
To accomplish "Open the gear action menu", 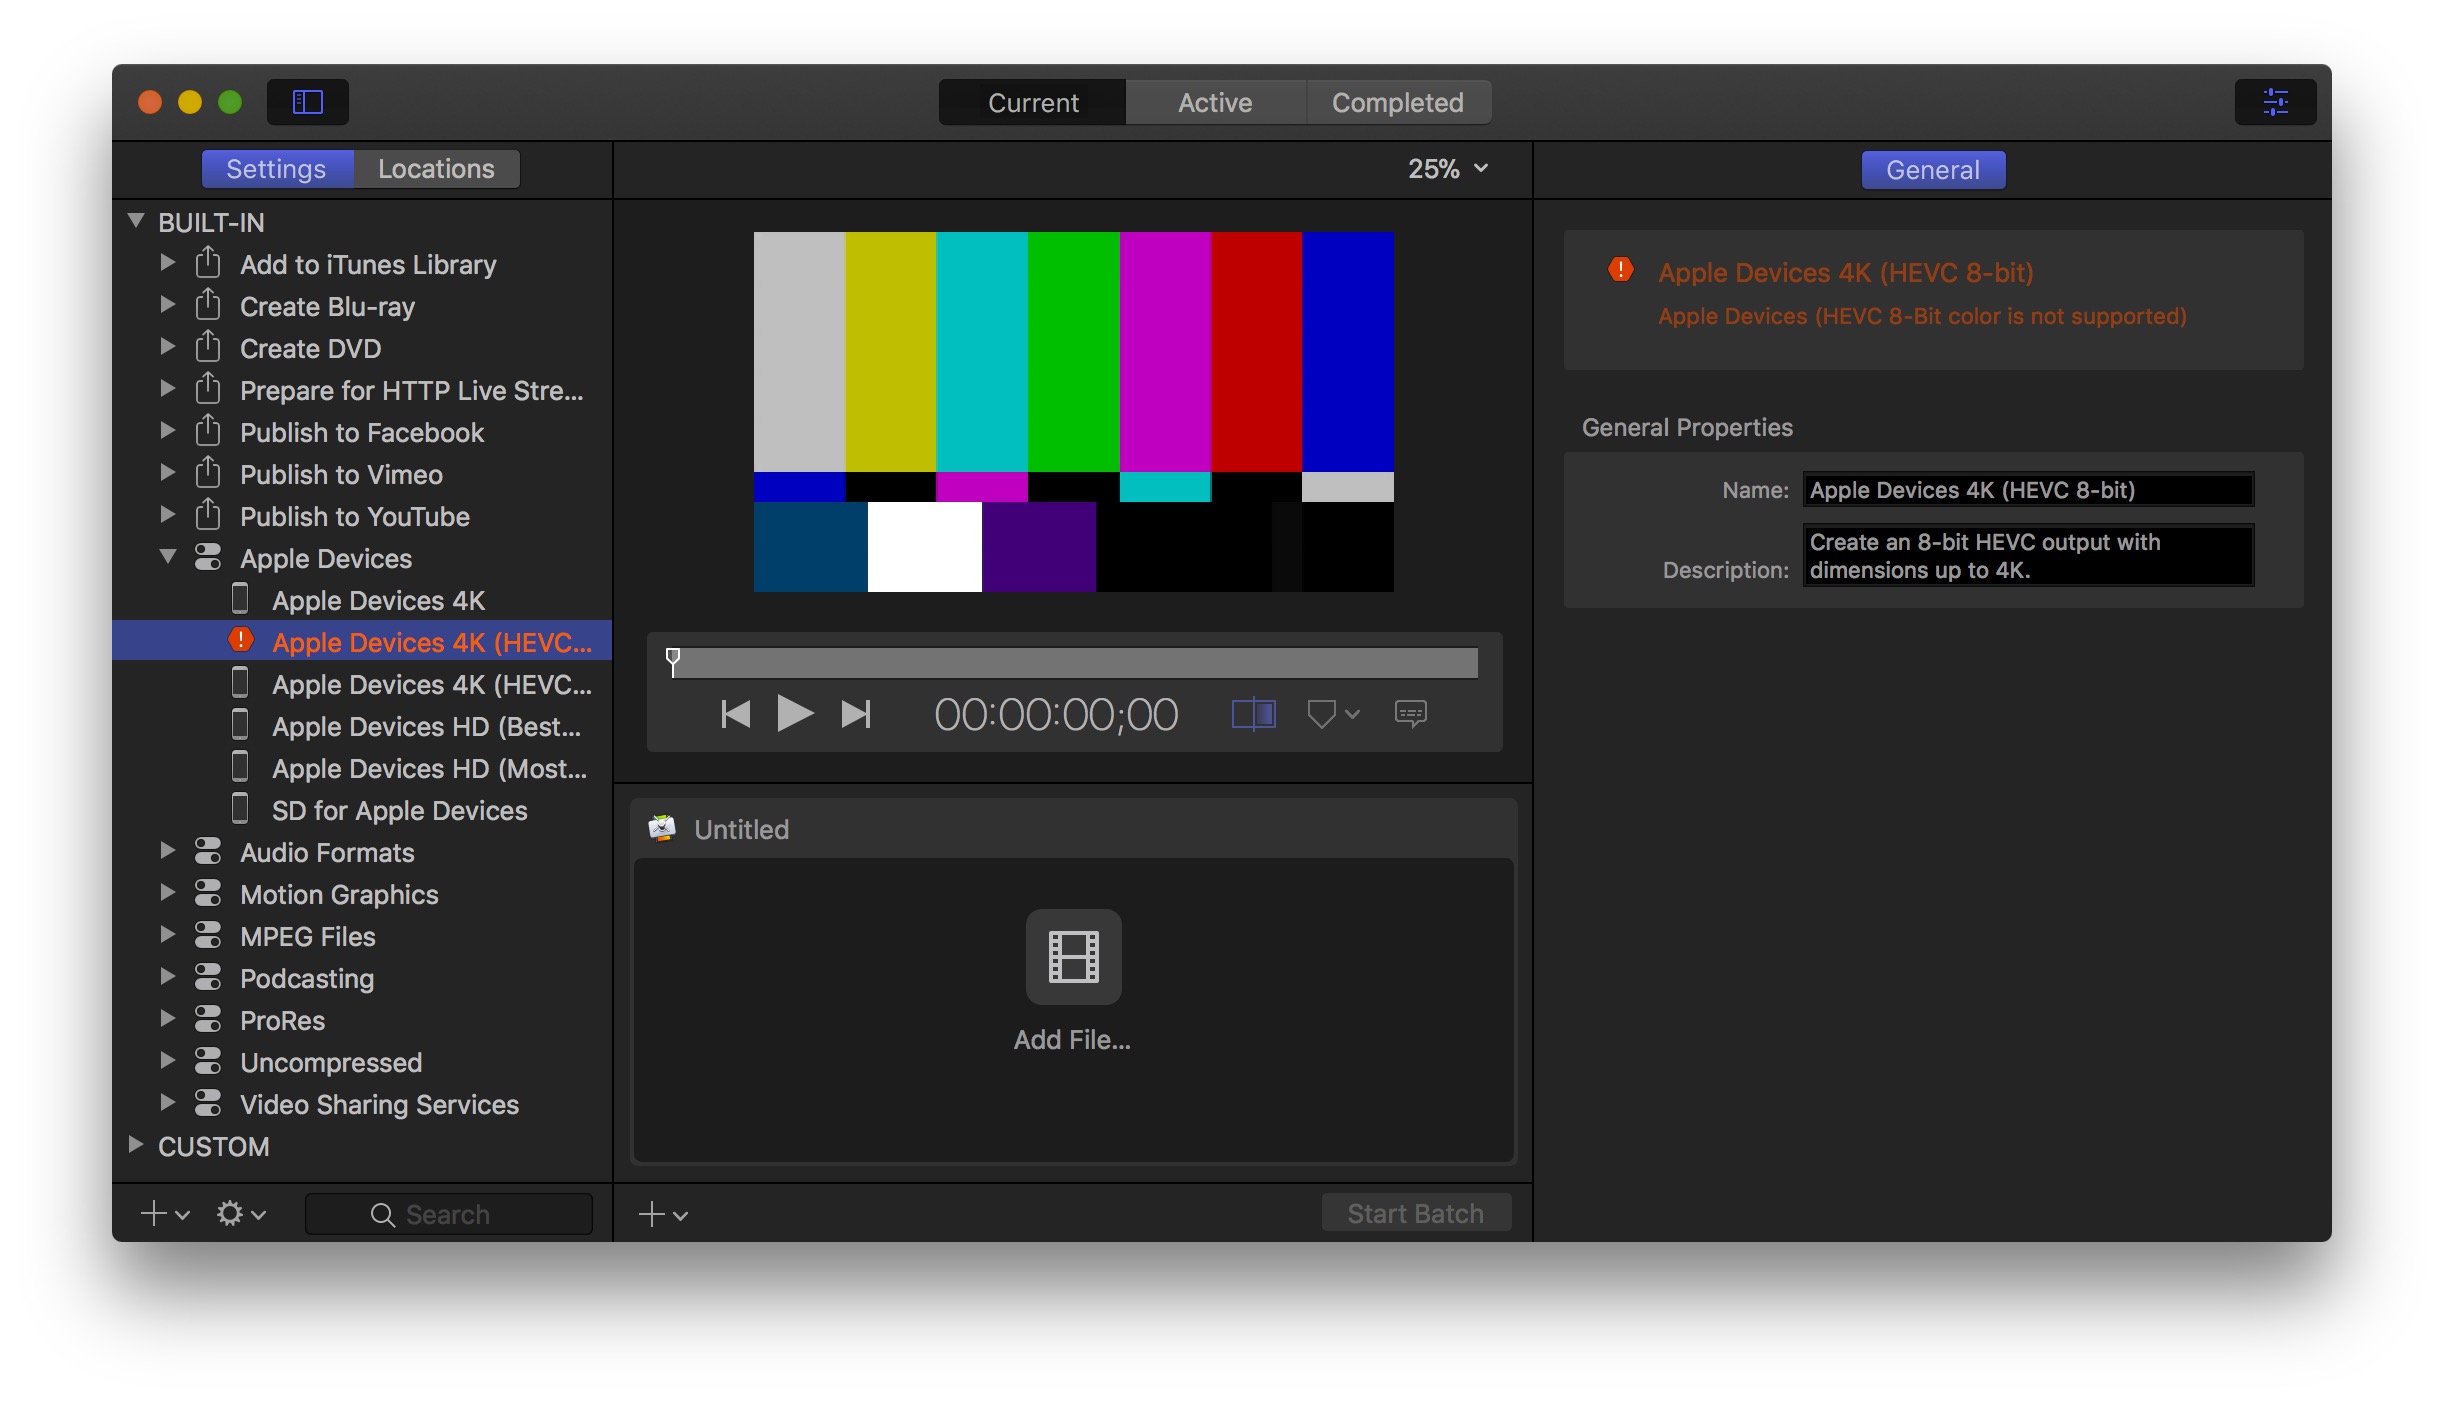I will click(x=240, y=1214).
